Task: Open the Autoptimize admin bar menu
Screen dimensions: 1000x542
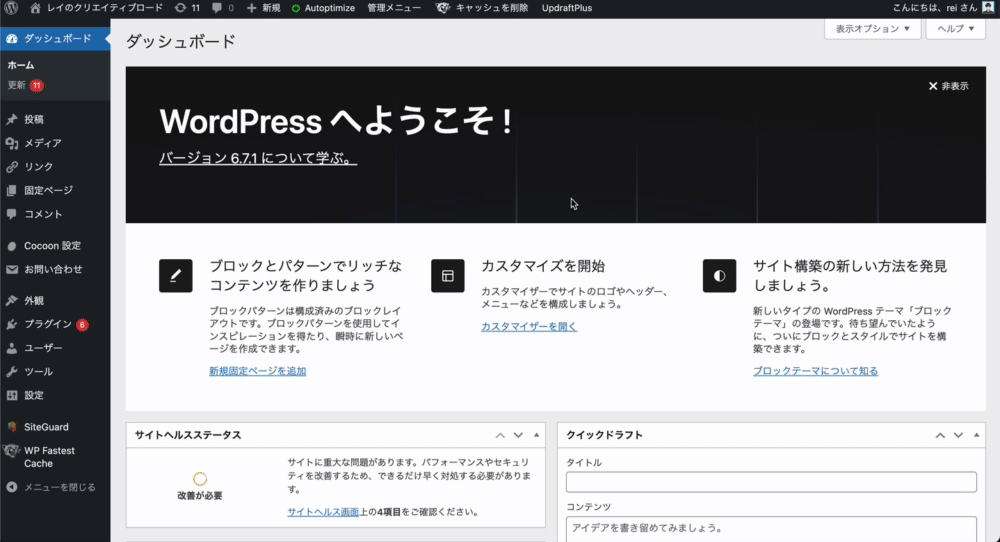Action: [323, 8]
